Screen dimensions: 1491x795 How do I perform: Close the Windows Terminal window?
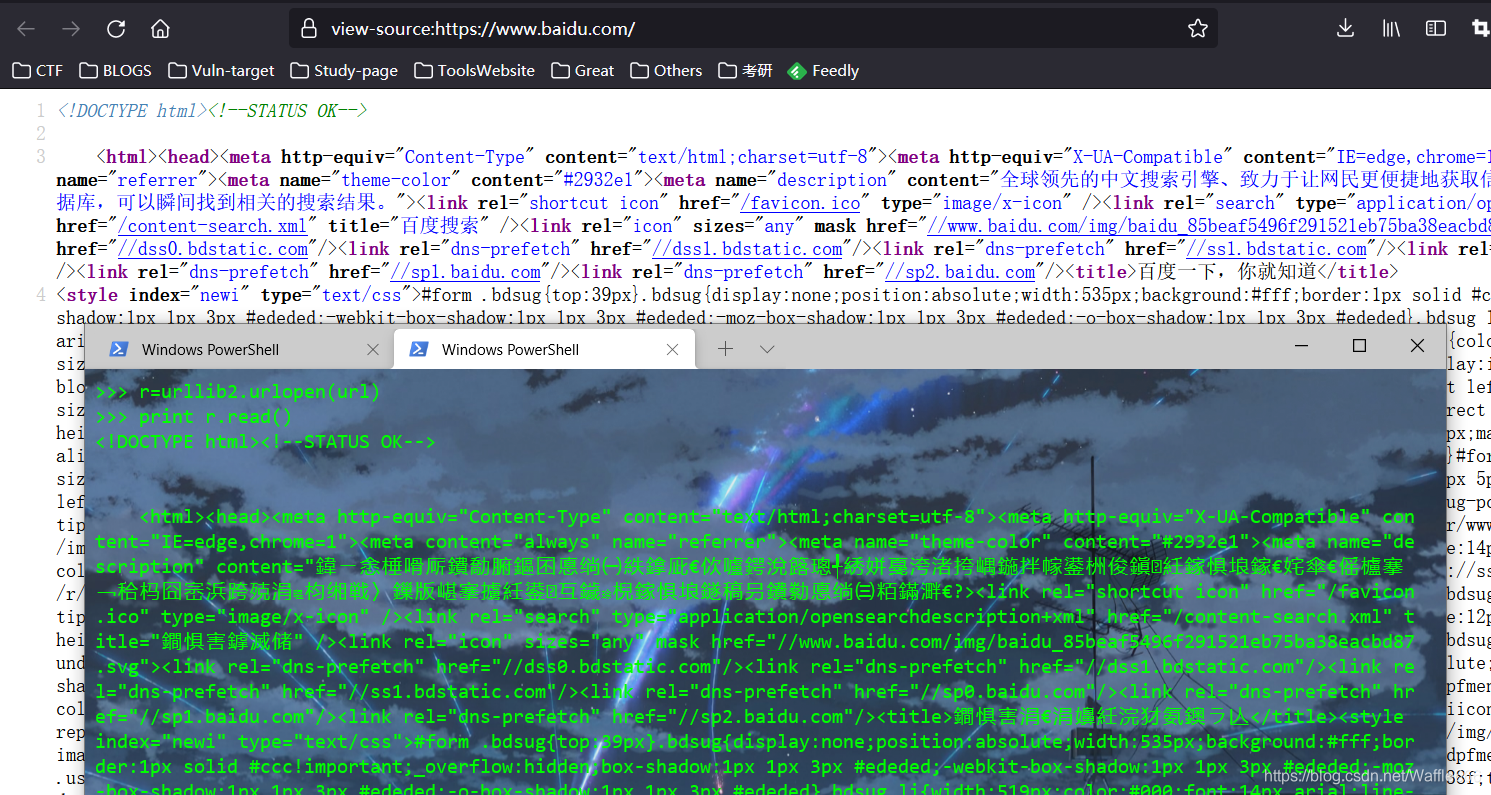point(1417,346)
